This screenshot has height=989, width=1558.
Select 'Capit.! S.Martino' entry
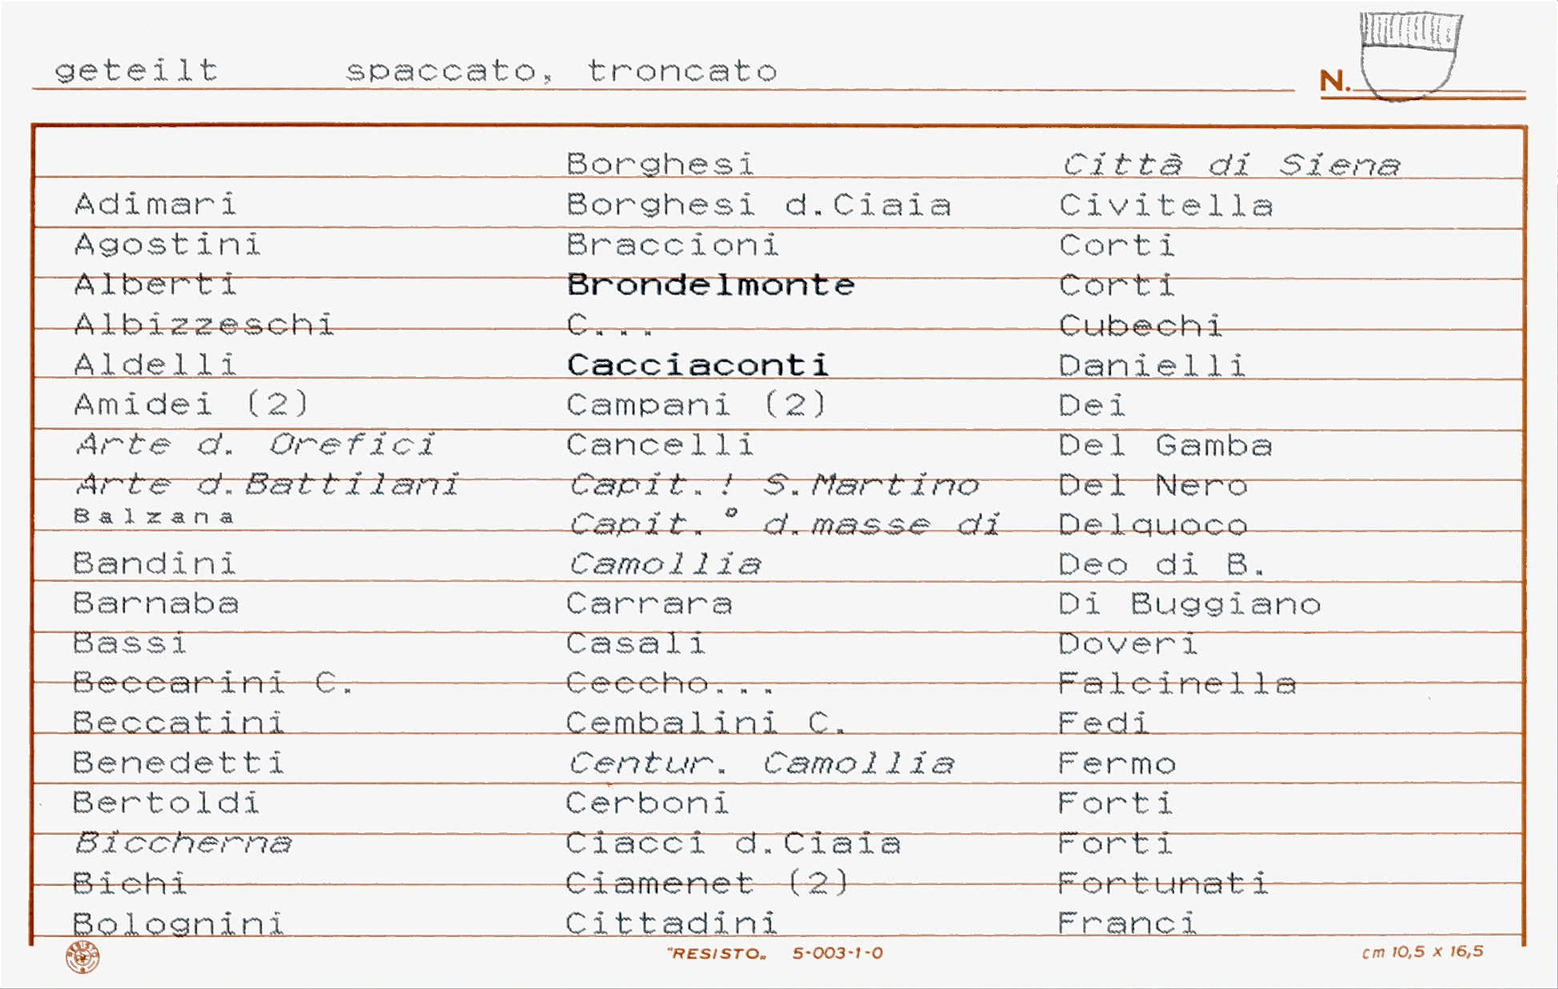[x=774, y=485]
